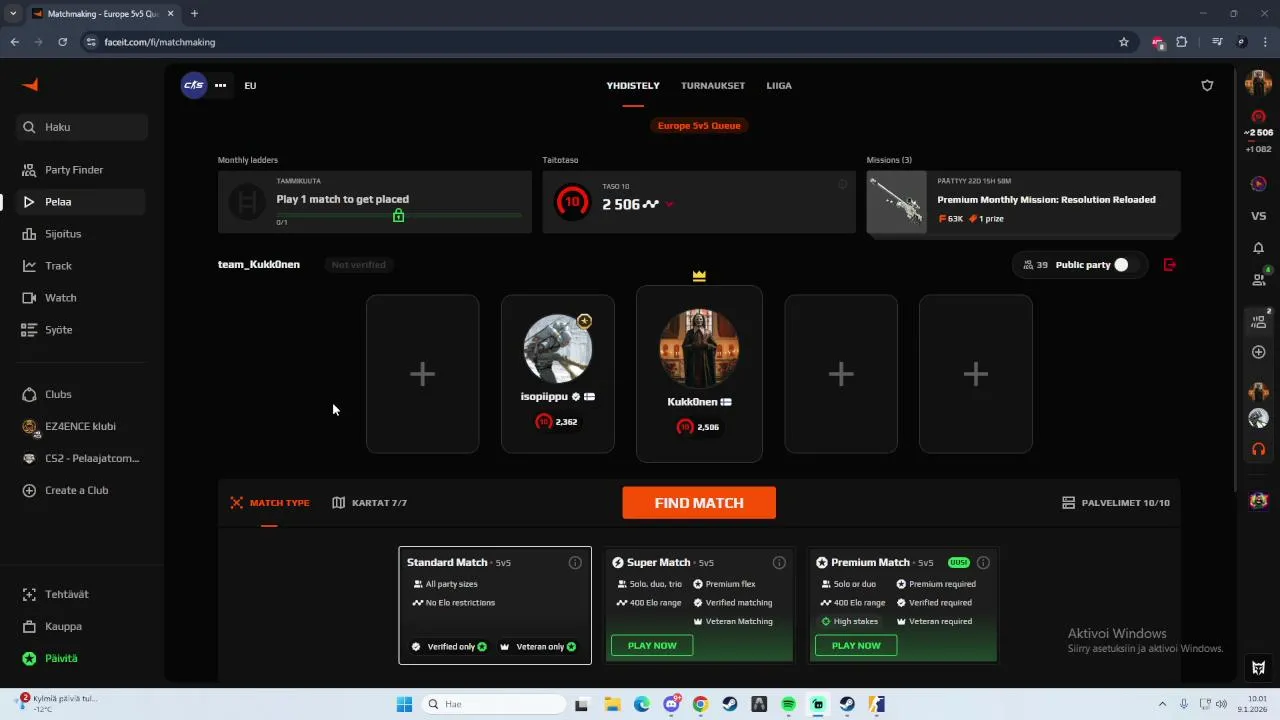This screenshot has height=720, width=1280.
Task: Bookmark this page with the star icon
Action: [x=1124, y=42]
